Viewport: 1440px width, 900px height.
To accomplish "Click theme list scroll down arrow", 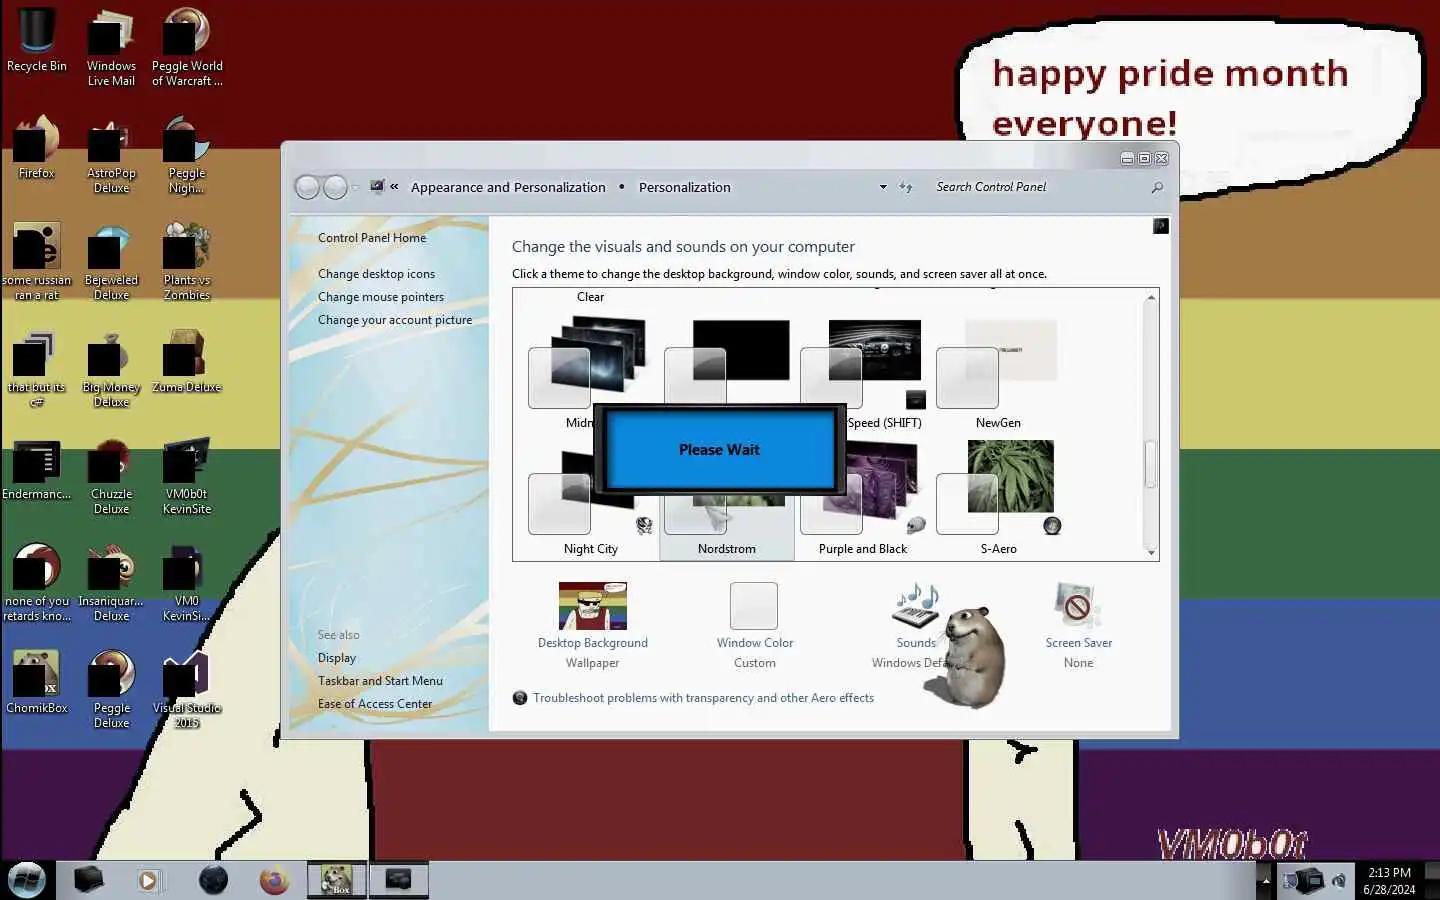I will point(1151,552).
